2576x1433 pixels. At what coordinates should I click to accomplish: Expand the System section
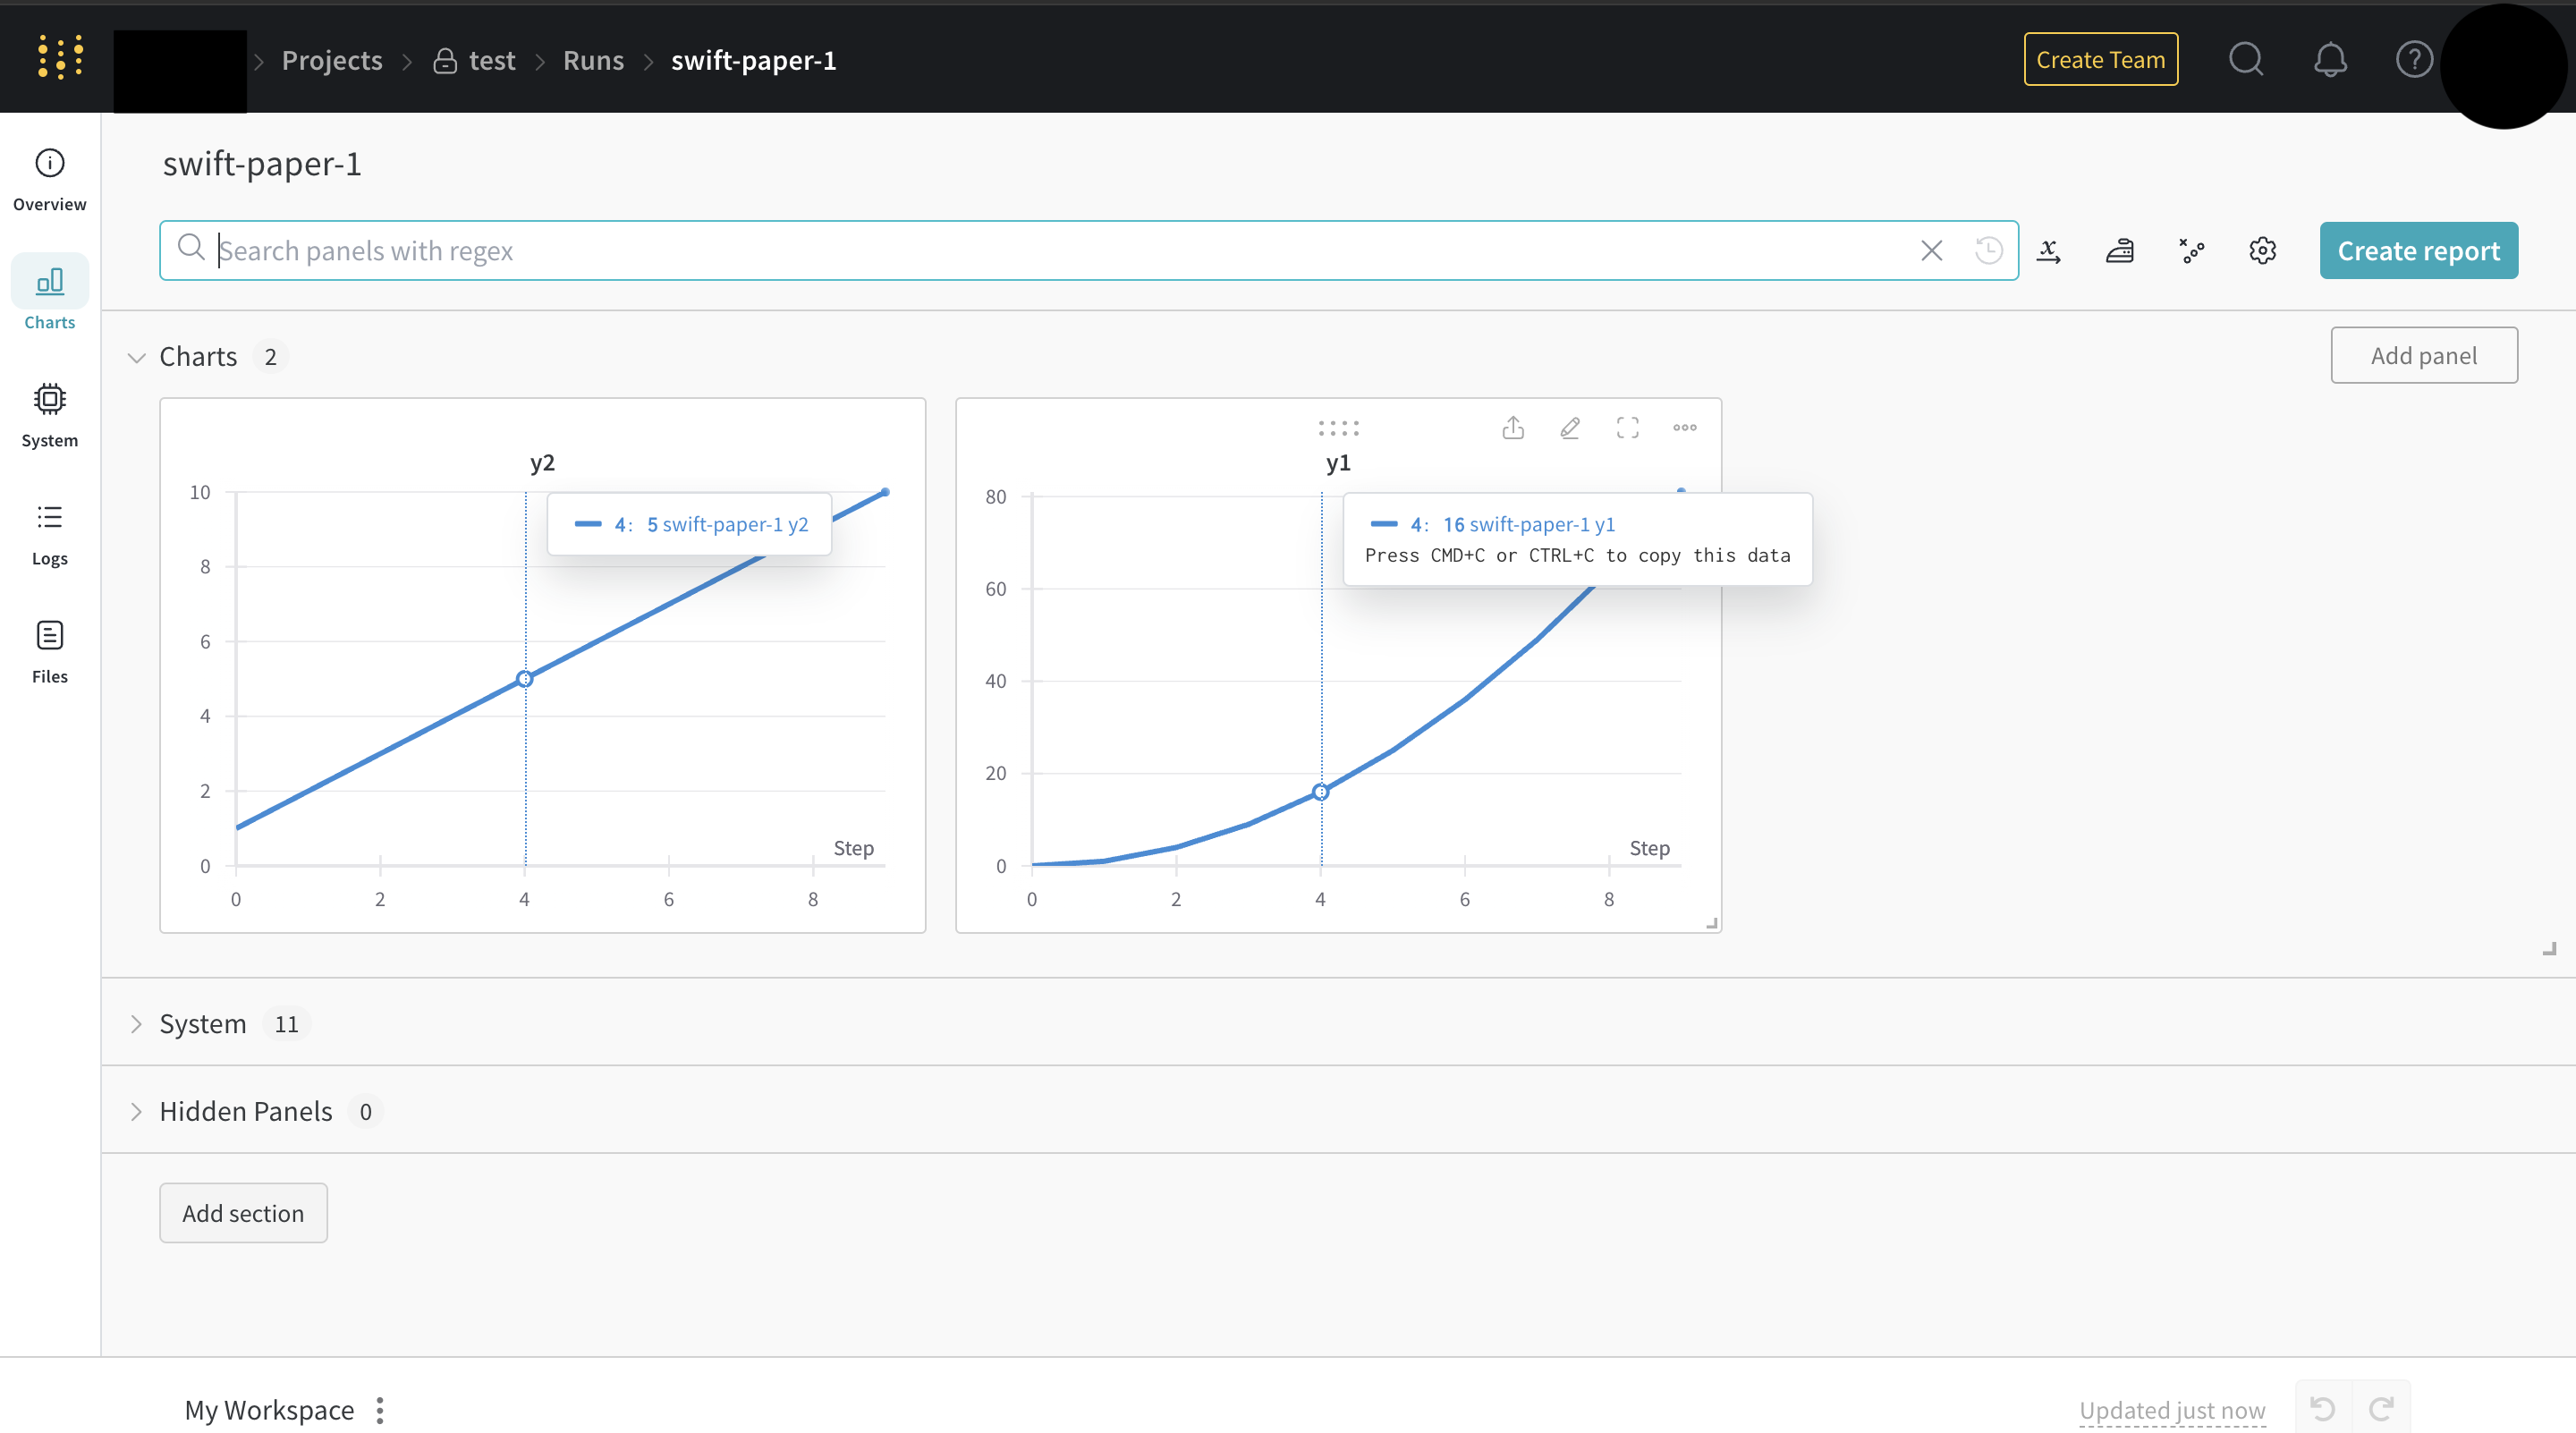click(137, 1024)
